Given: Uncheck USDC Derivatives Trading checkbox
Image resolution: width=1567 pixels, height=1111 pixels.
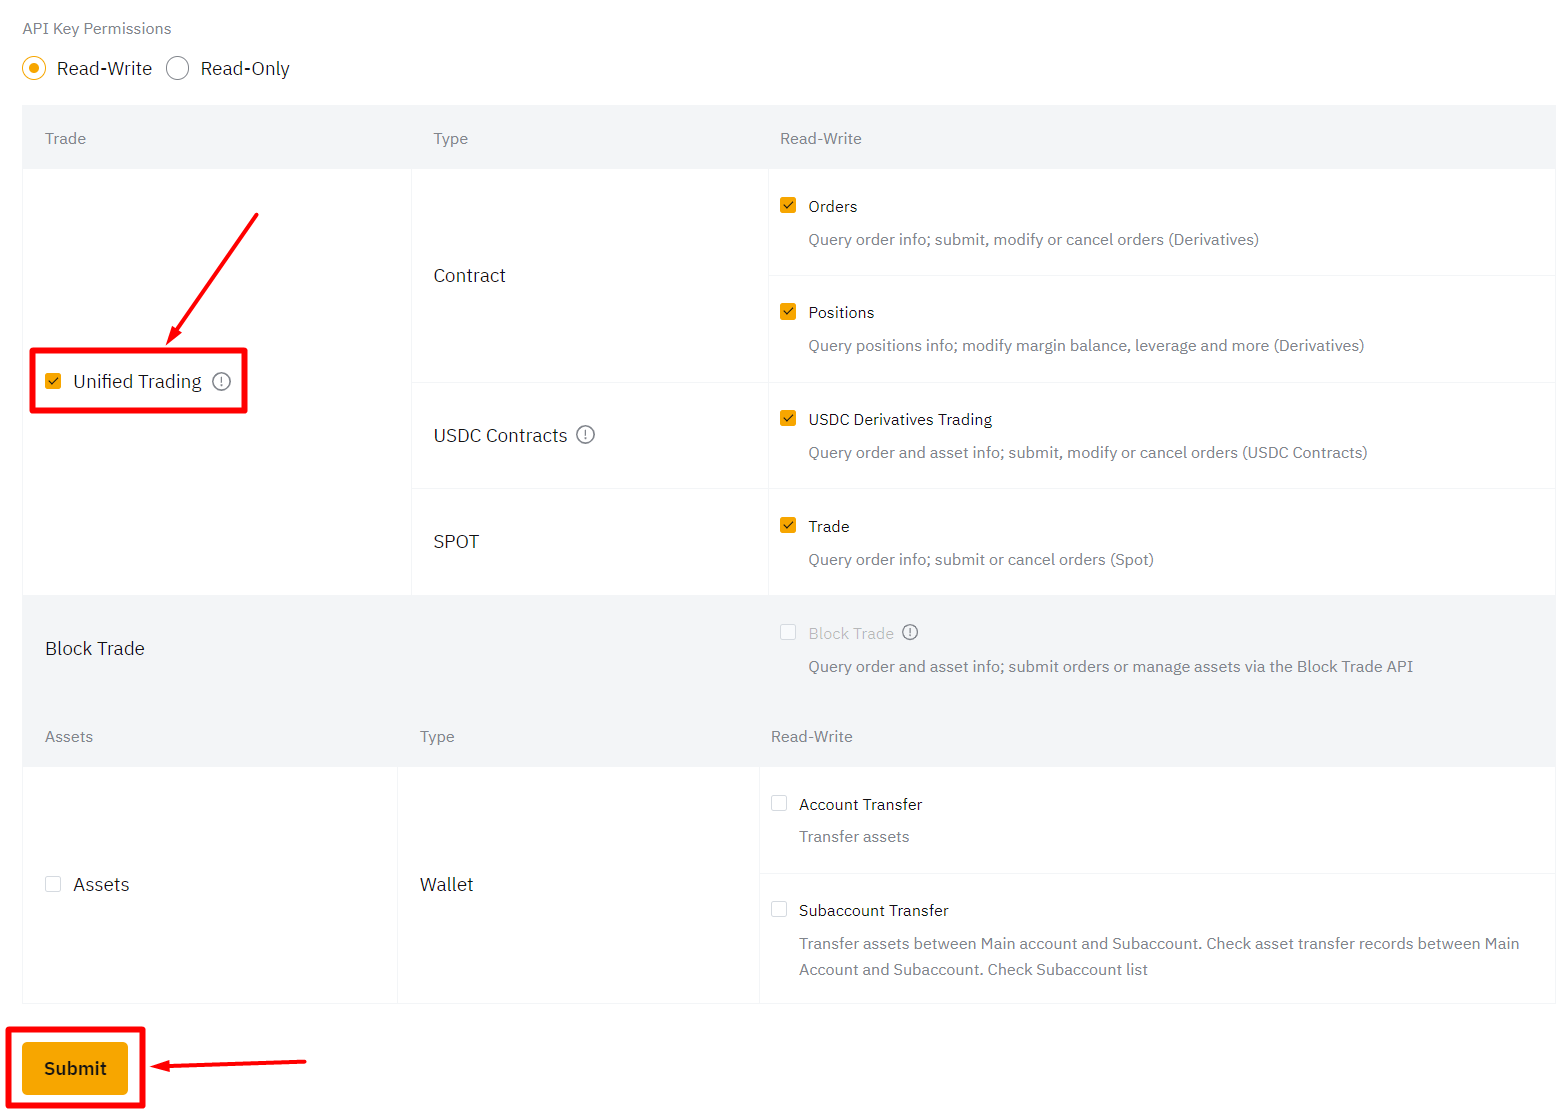Looking at the screenshot, I should [788, 418].
